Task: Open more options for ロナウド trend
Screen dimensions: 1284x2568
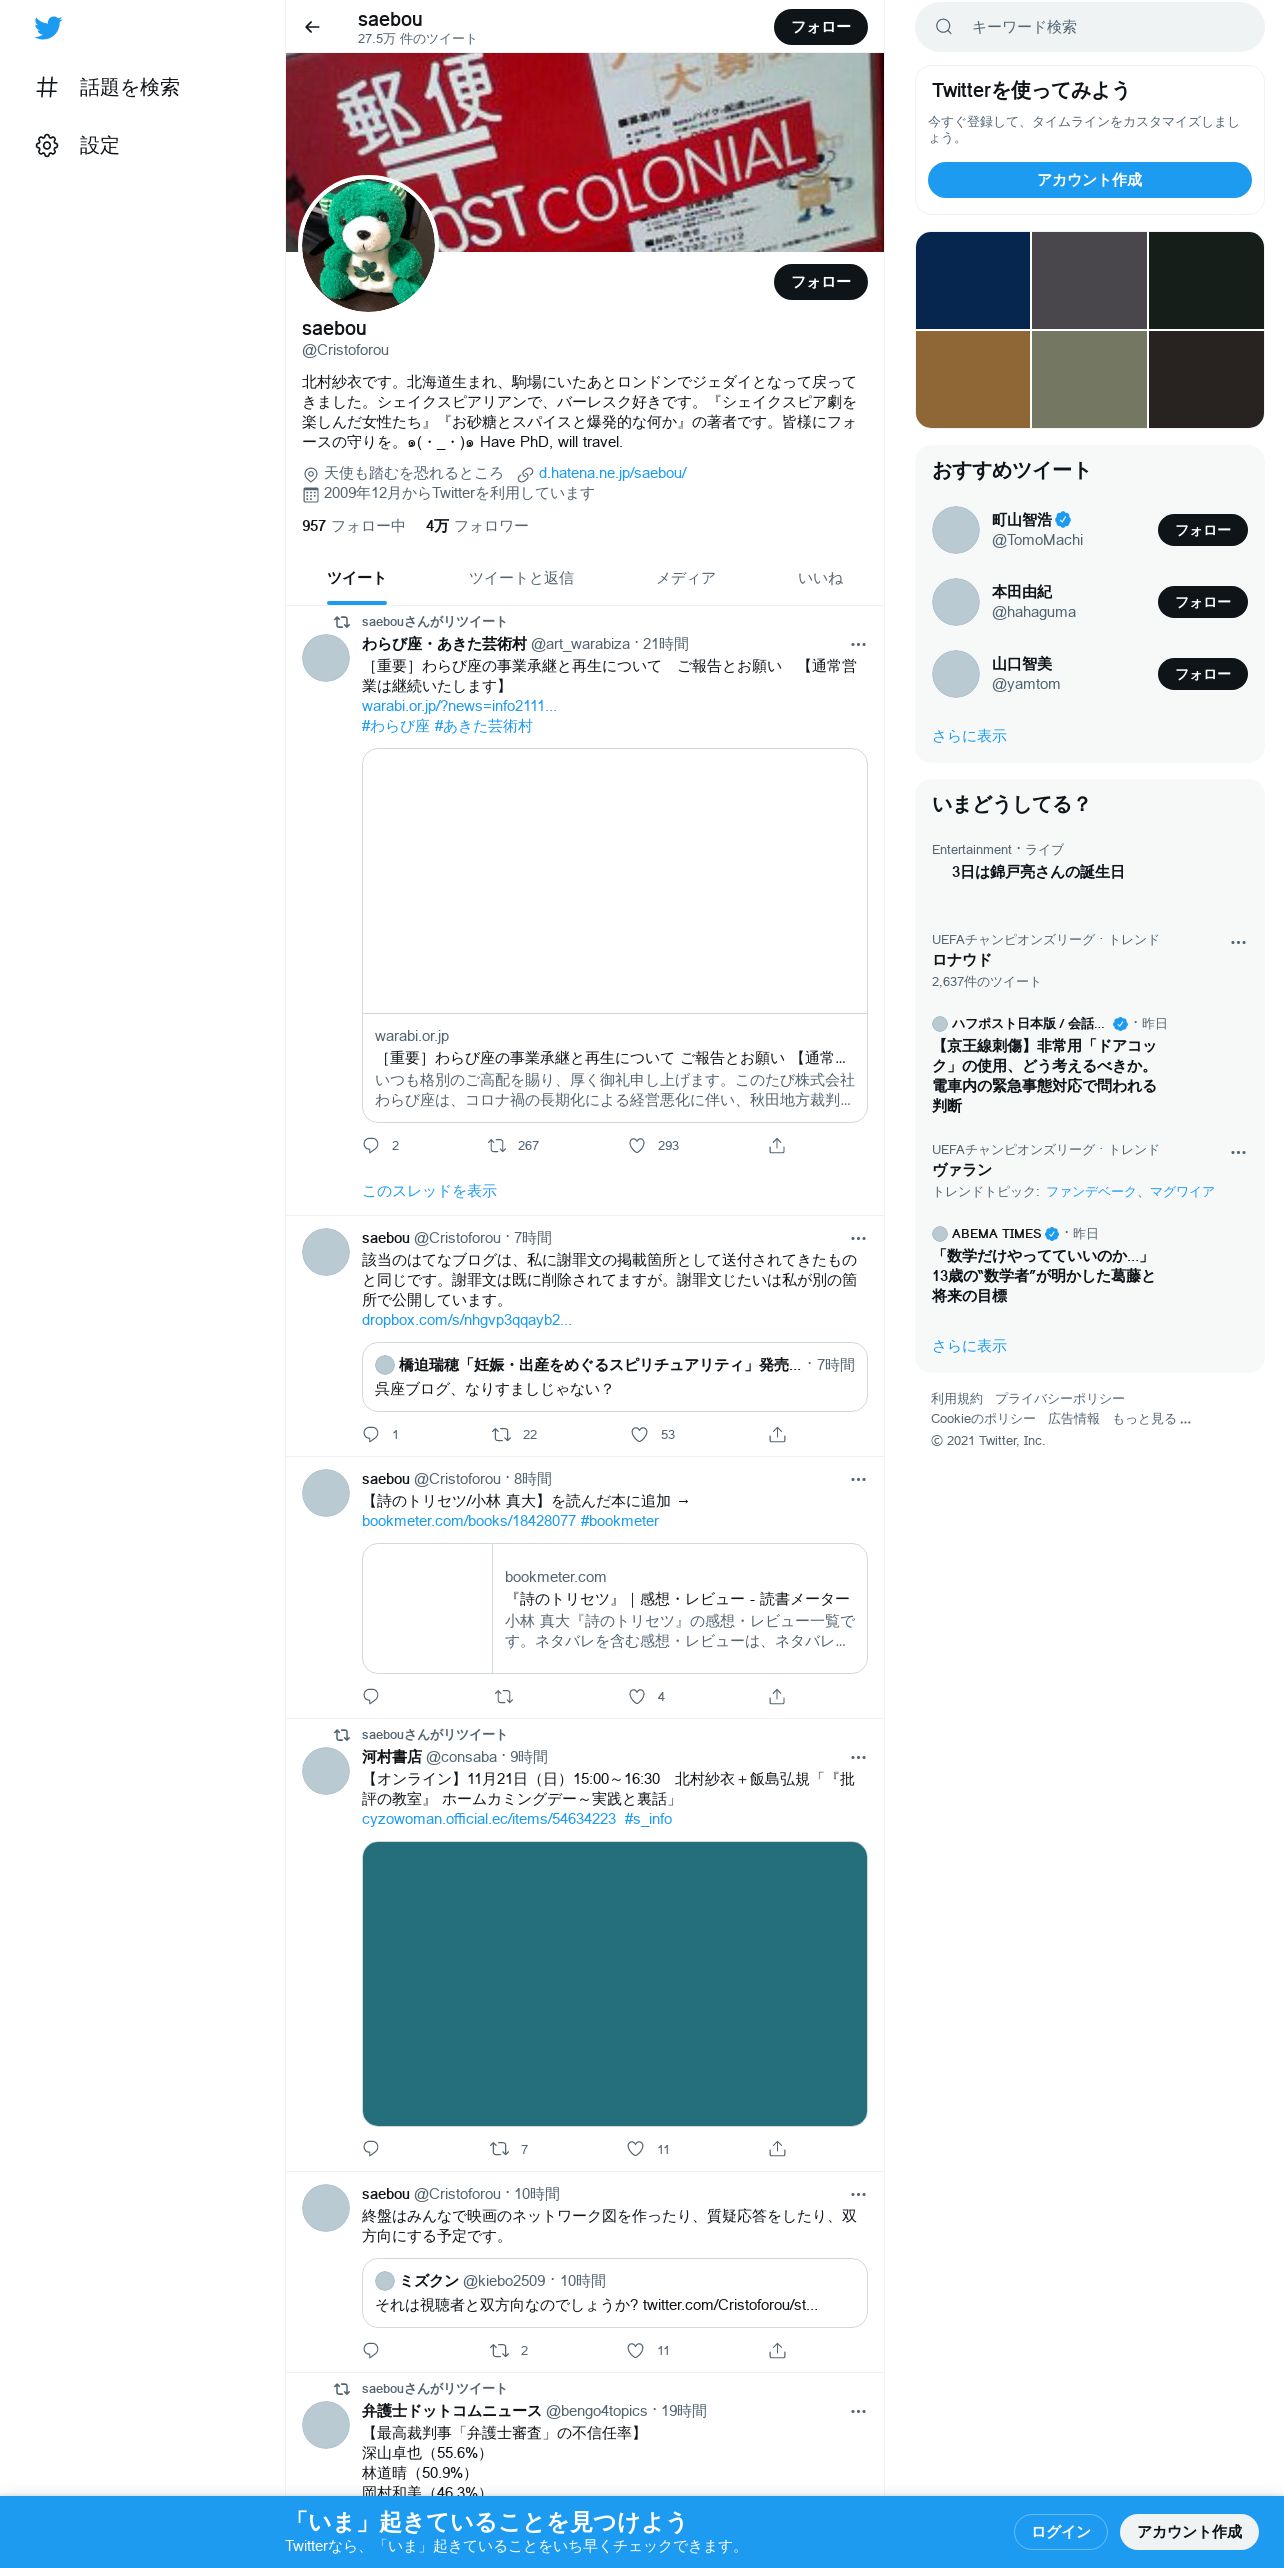Action: (x=1238, y=942)
